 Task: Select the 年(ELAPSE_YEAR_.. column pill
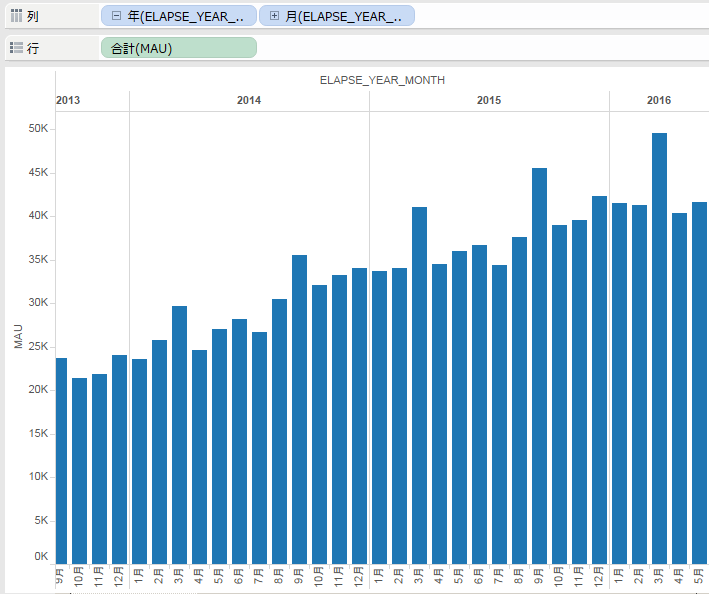point(179,16)
